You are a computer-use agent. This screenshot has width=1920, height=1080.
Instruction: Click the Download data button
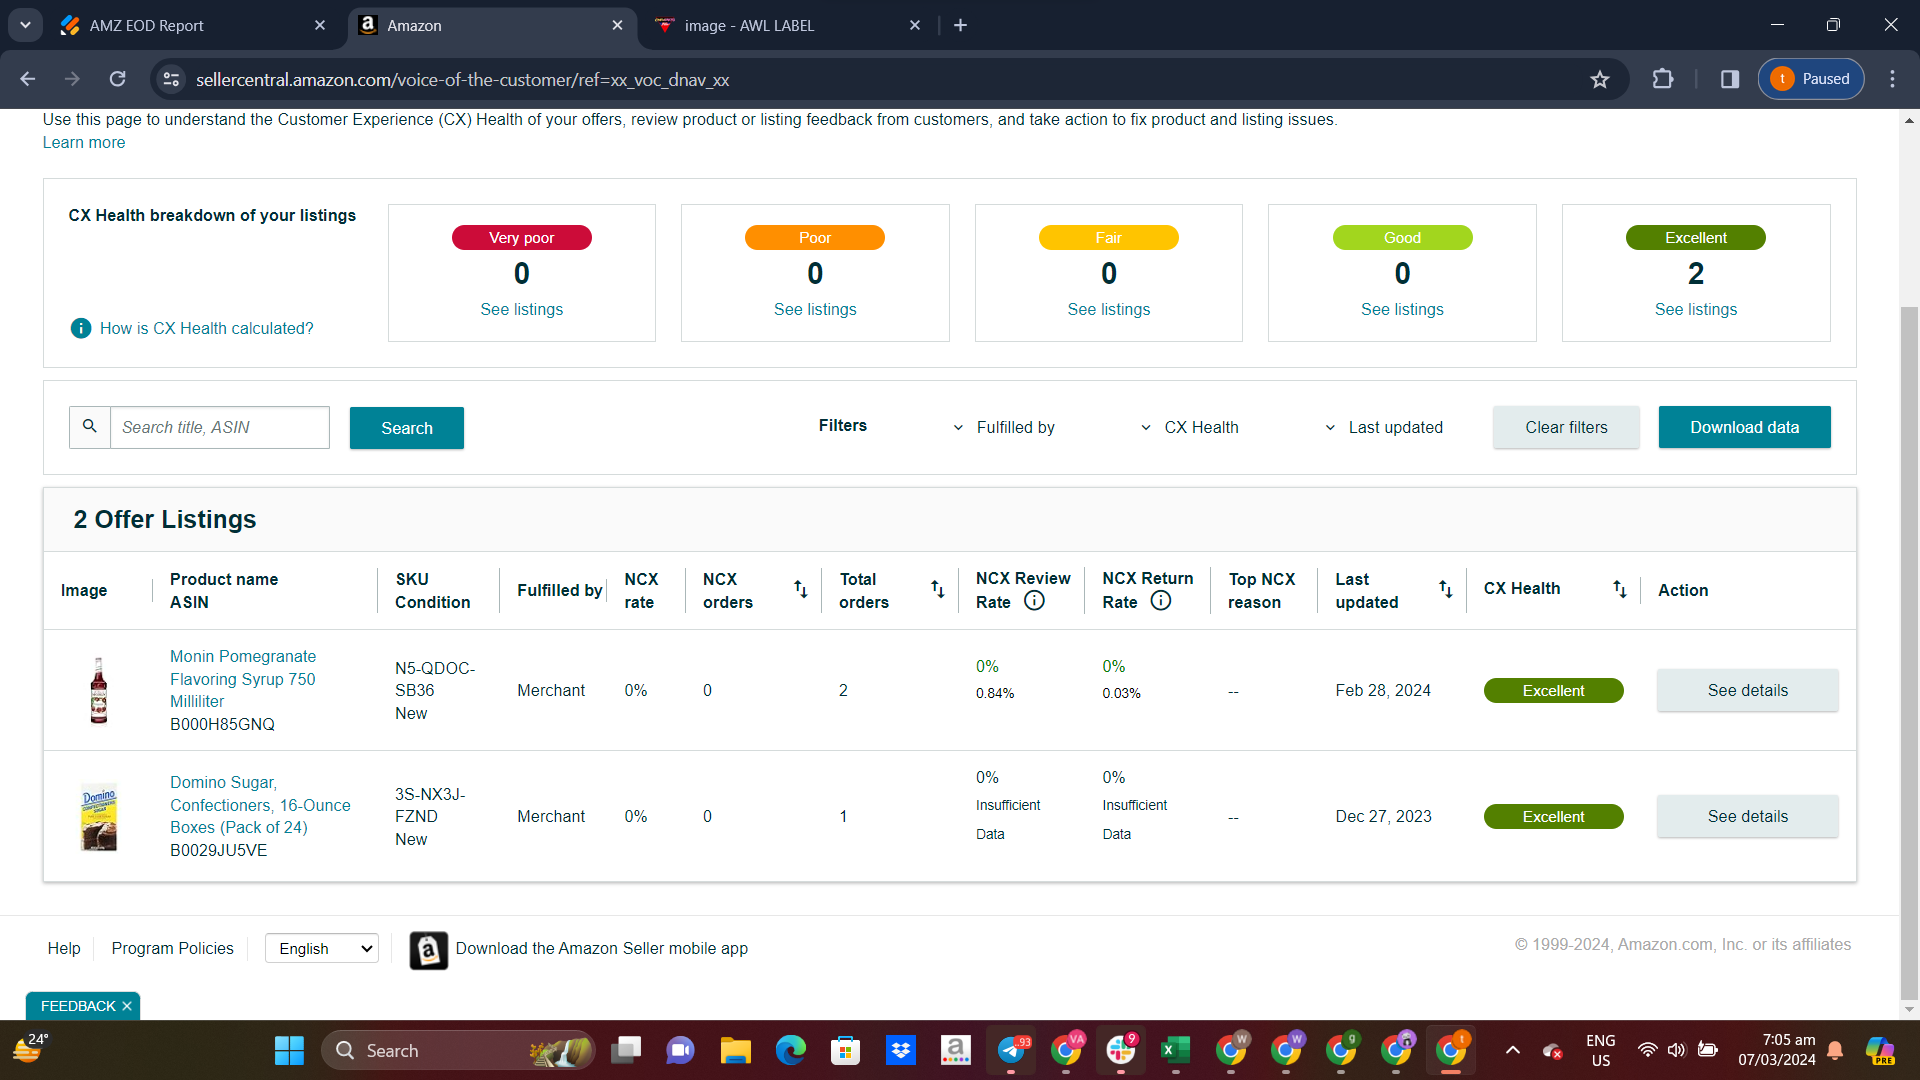1745,427
